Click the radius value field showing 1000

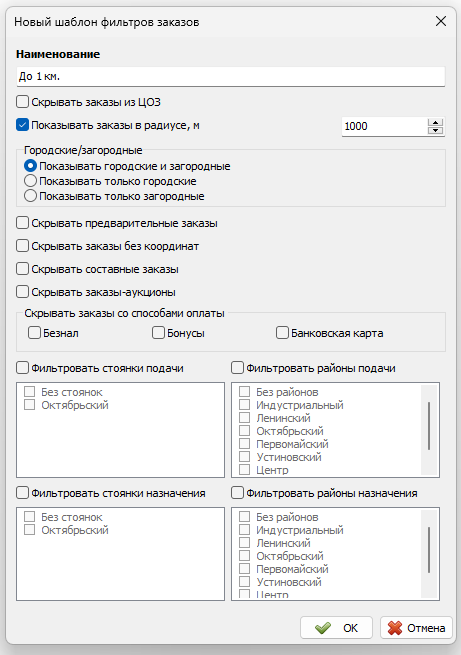coord(384,126)
